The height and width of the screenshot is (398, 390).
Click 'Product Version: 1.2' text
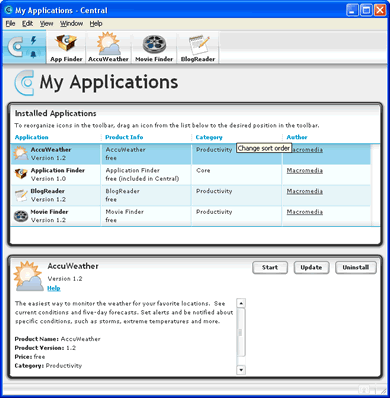coord(45,348)
